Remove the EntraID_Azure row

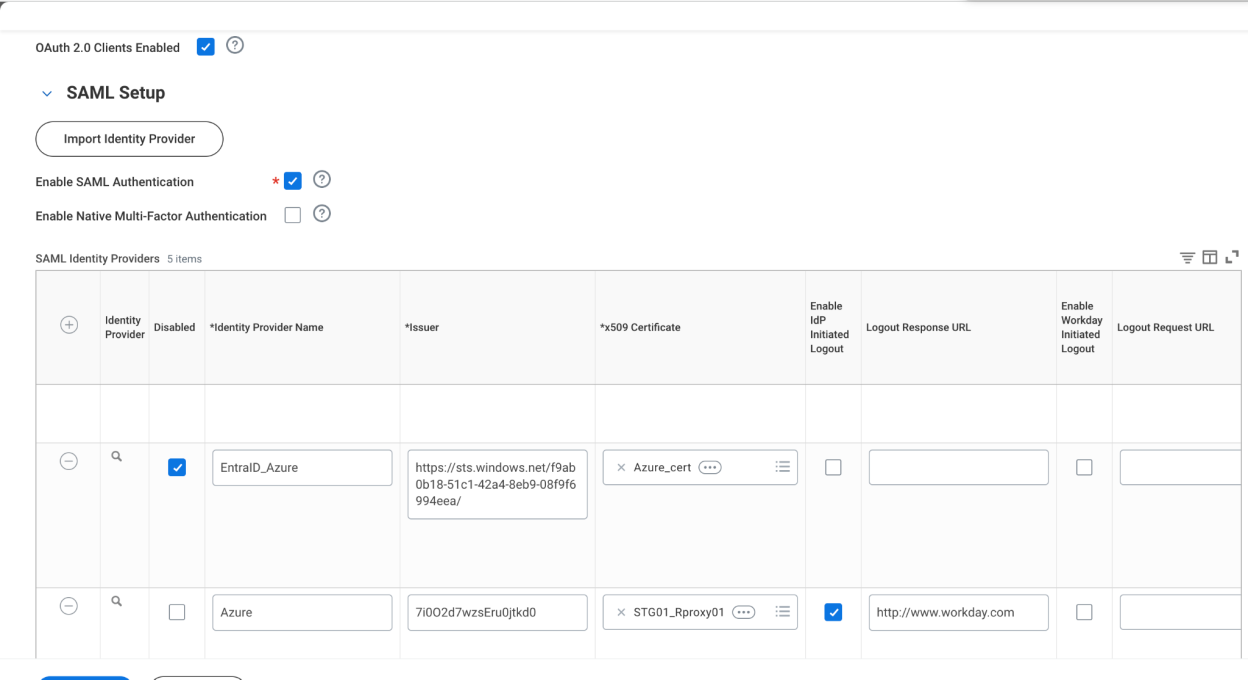click(68, 461)
